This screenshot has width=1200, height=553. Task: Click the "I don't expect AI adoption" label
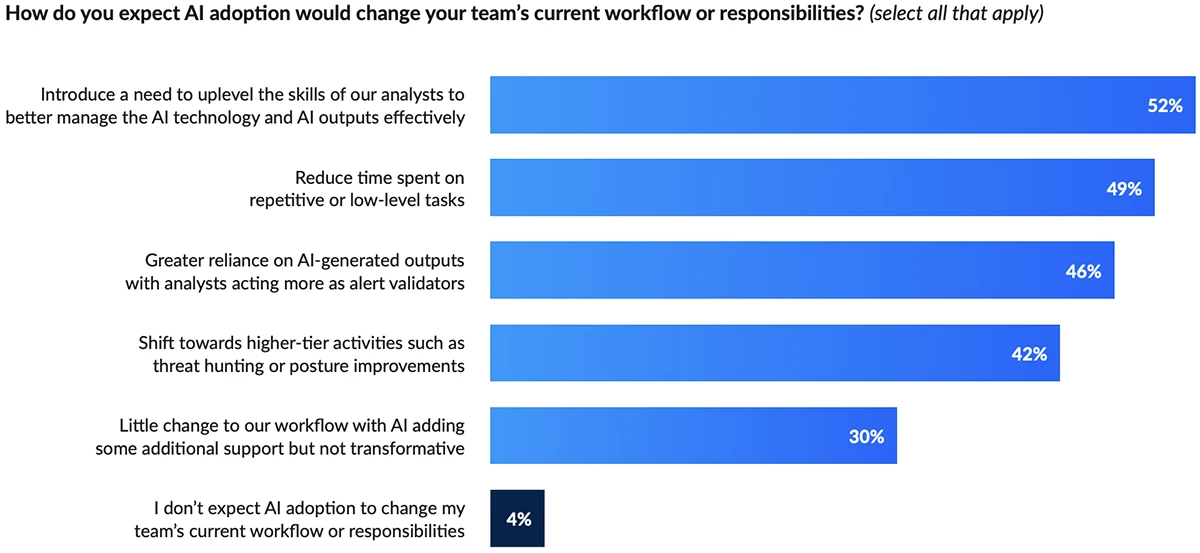299,519
